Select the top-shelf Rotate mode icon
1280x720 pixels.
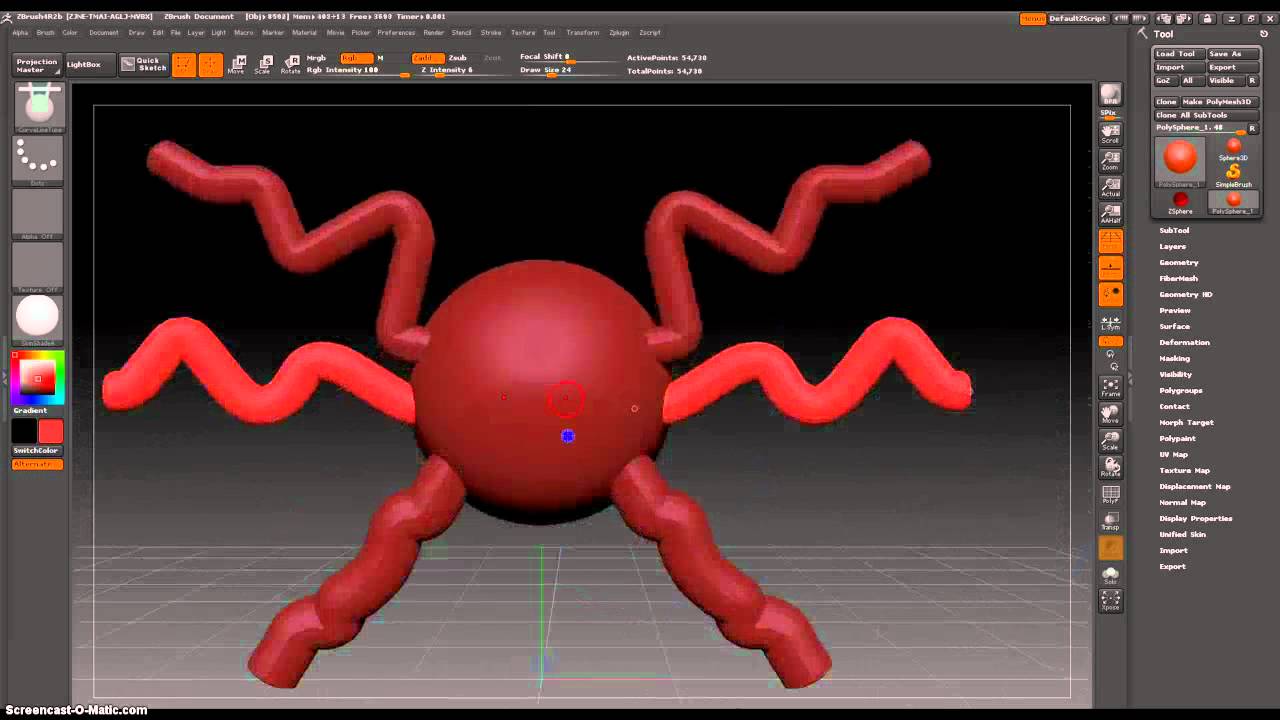click(x=290, y=65)
